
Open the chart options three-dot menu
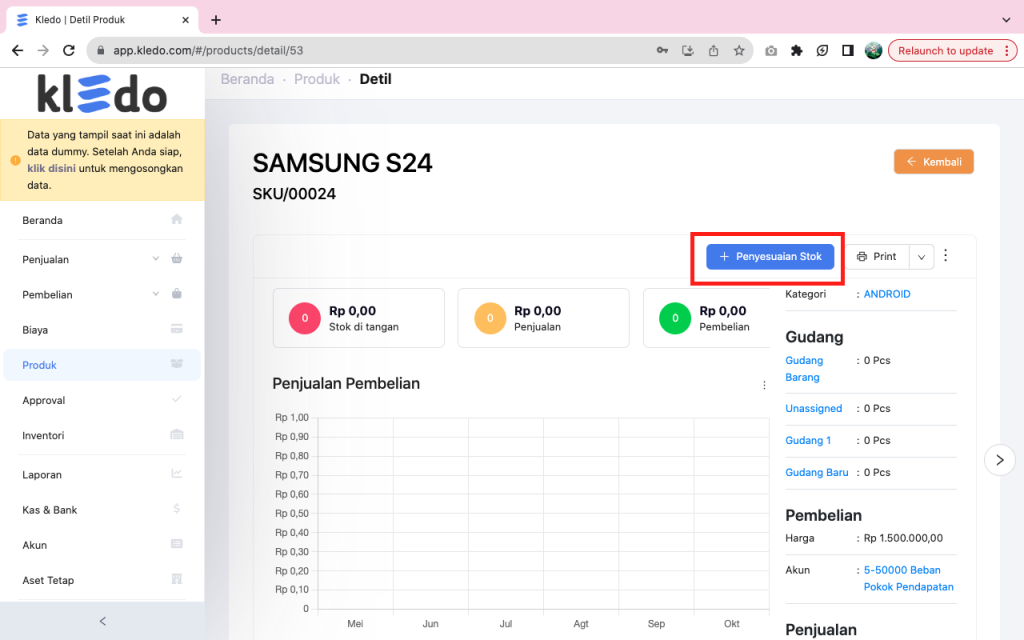coord(764,385)
